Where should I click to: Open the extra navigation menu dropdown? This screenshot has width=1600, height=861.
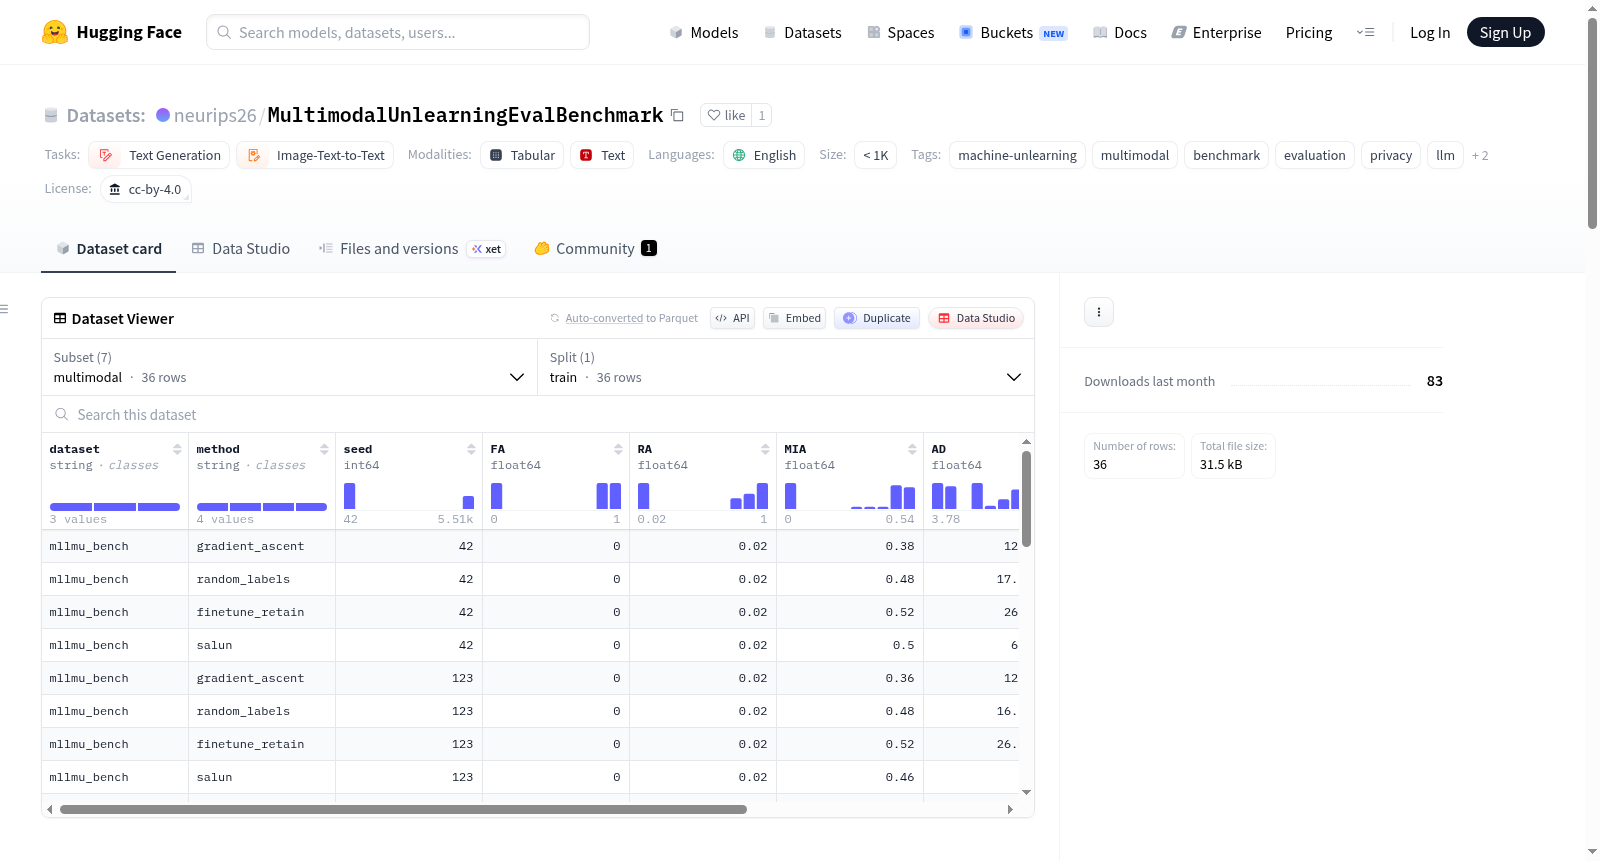(1365, 32)
